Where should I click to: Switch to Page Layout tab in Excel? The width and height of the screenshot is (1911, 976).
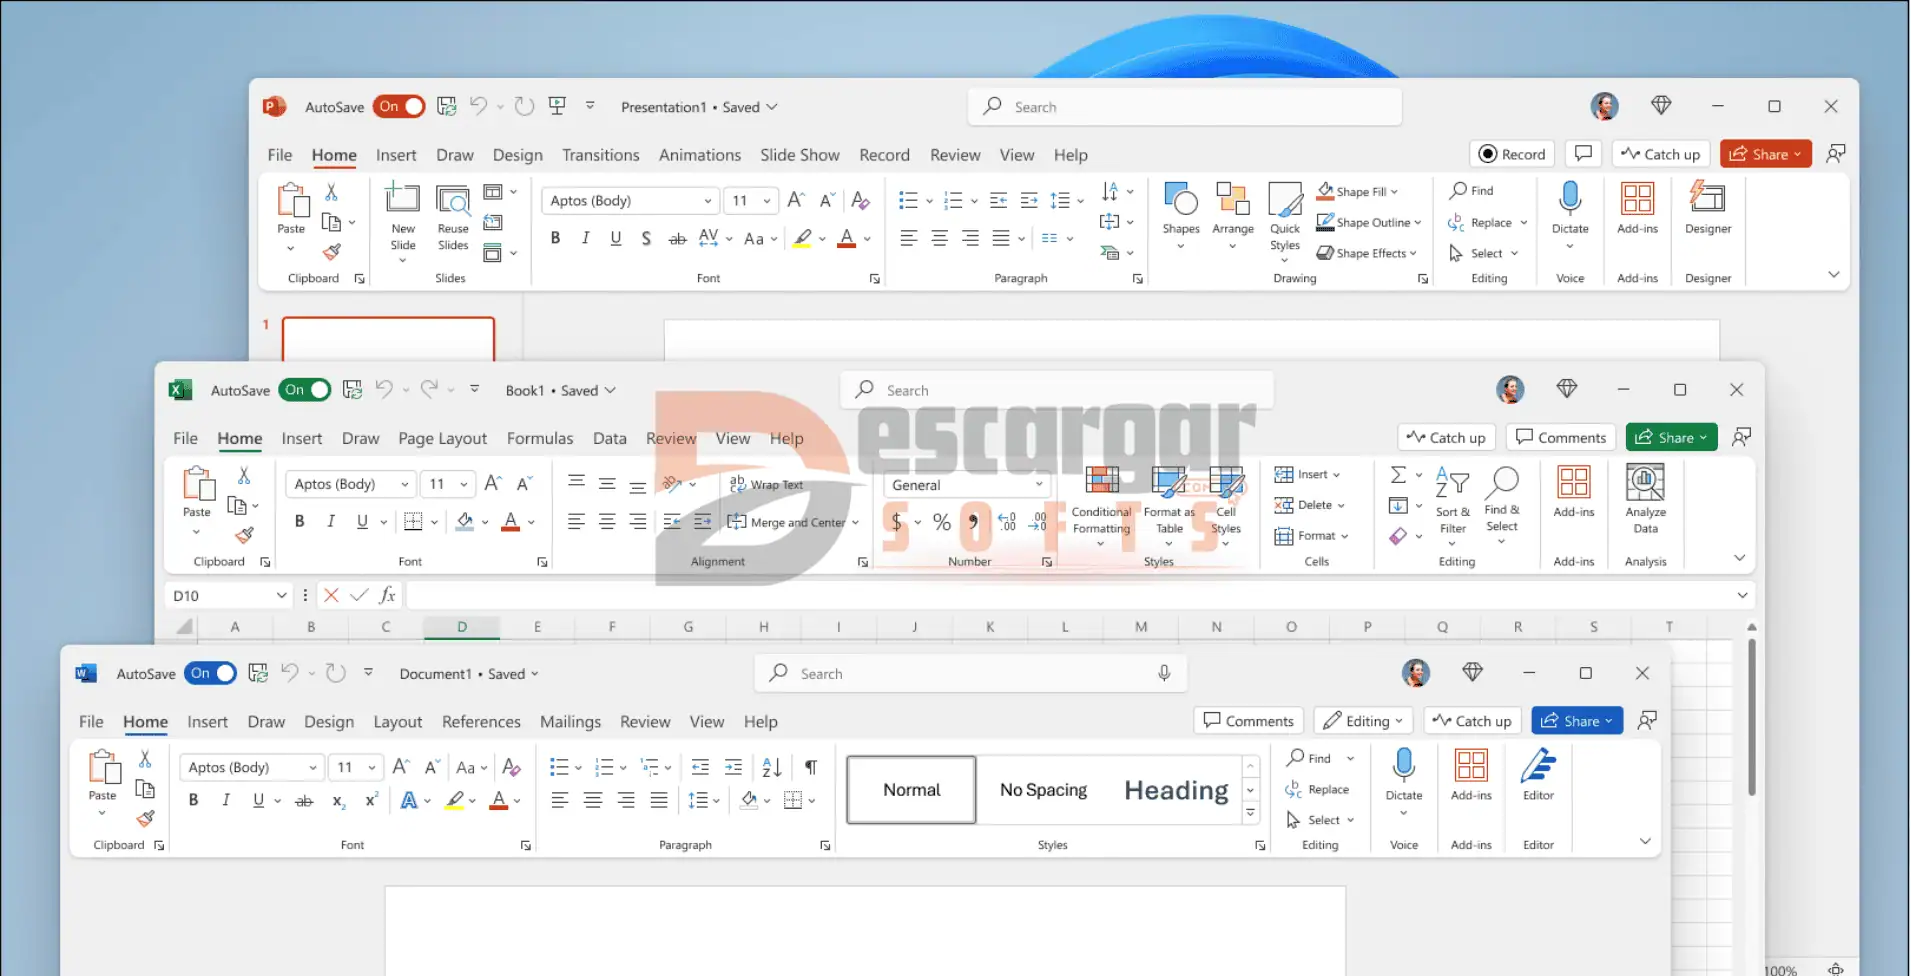pyautogui.click(x=442, y=438)
